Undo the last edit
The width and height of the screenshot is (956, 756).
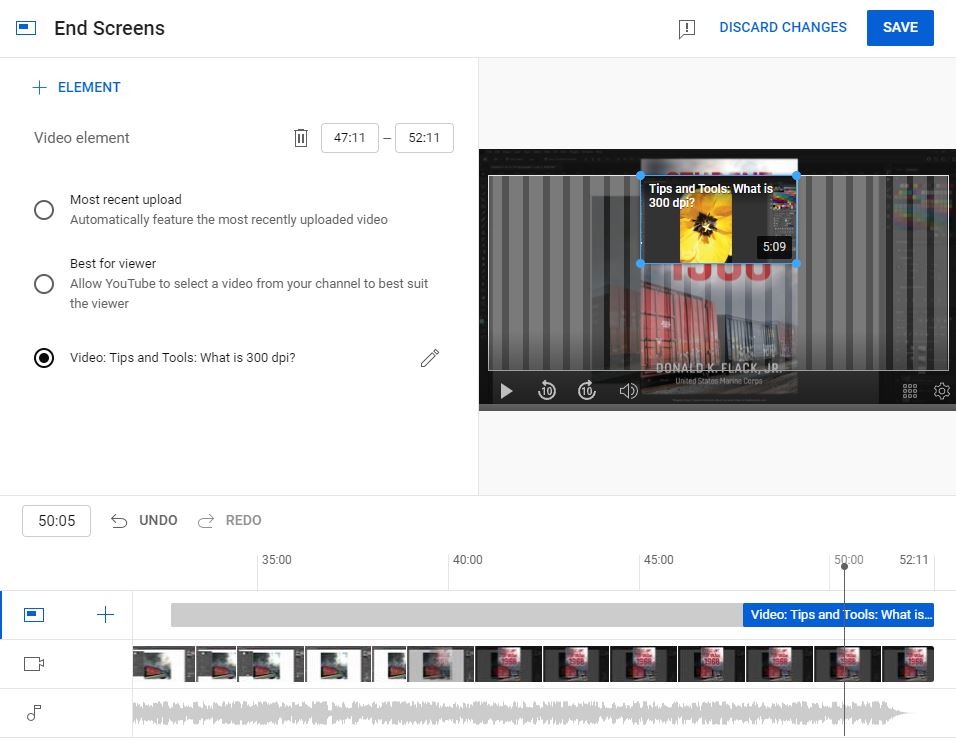point(144,521)
